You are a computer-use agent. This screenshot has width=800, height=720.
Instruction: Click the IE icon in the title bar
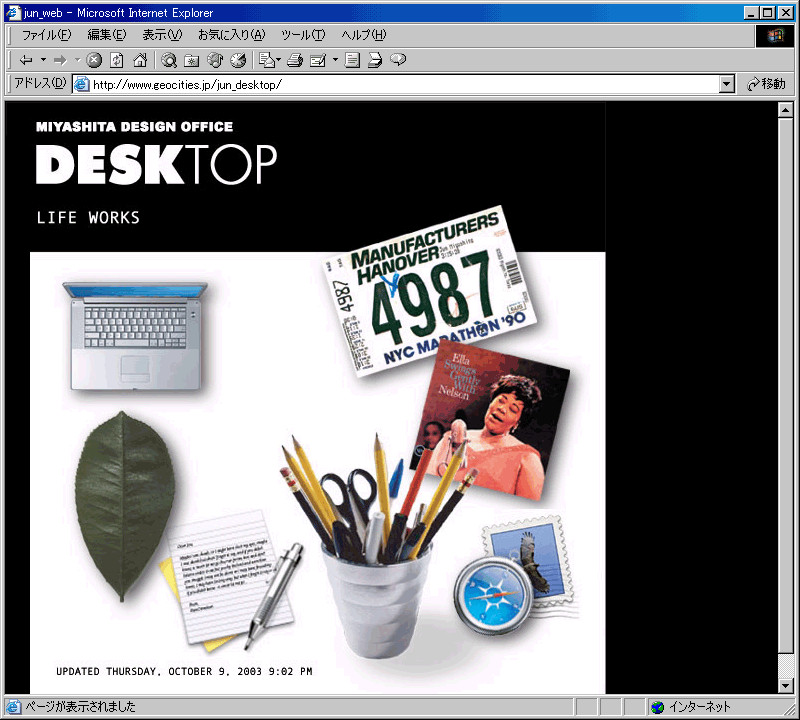(x=13, y=12)
